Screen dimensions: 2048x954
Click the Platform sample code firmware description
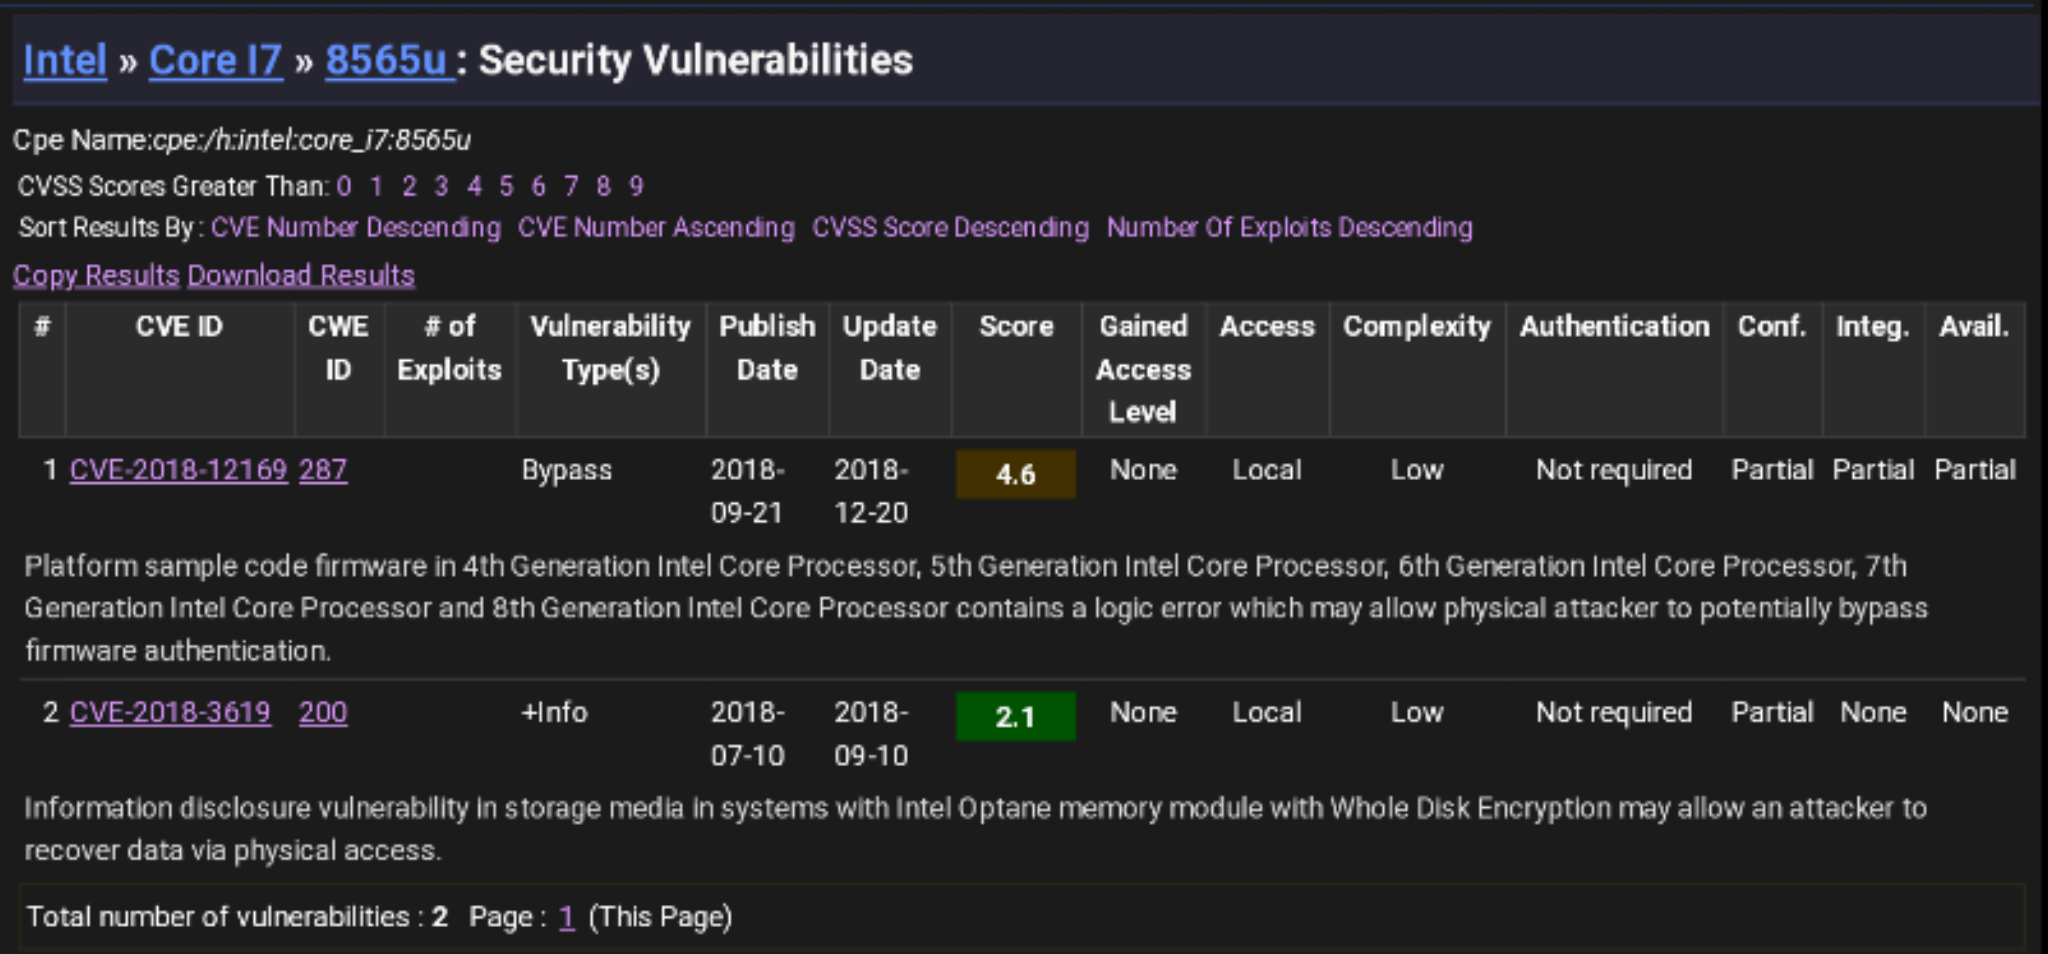(x=976, y=608)
